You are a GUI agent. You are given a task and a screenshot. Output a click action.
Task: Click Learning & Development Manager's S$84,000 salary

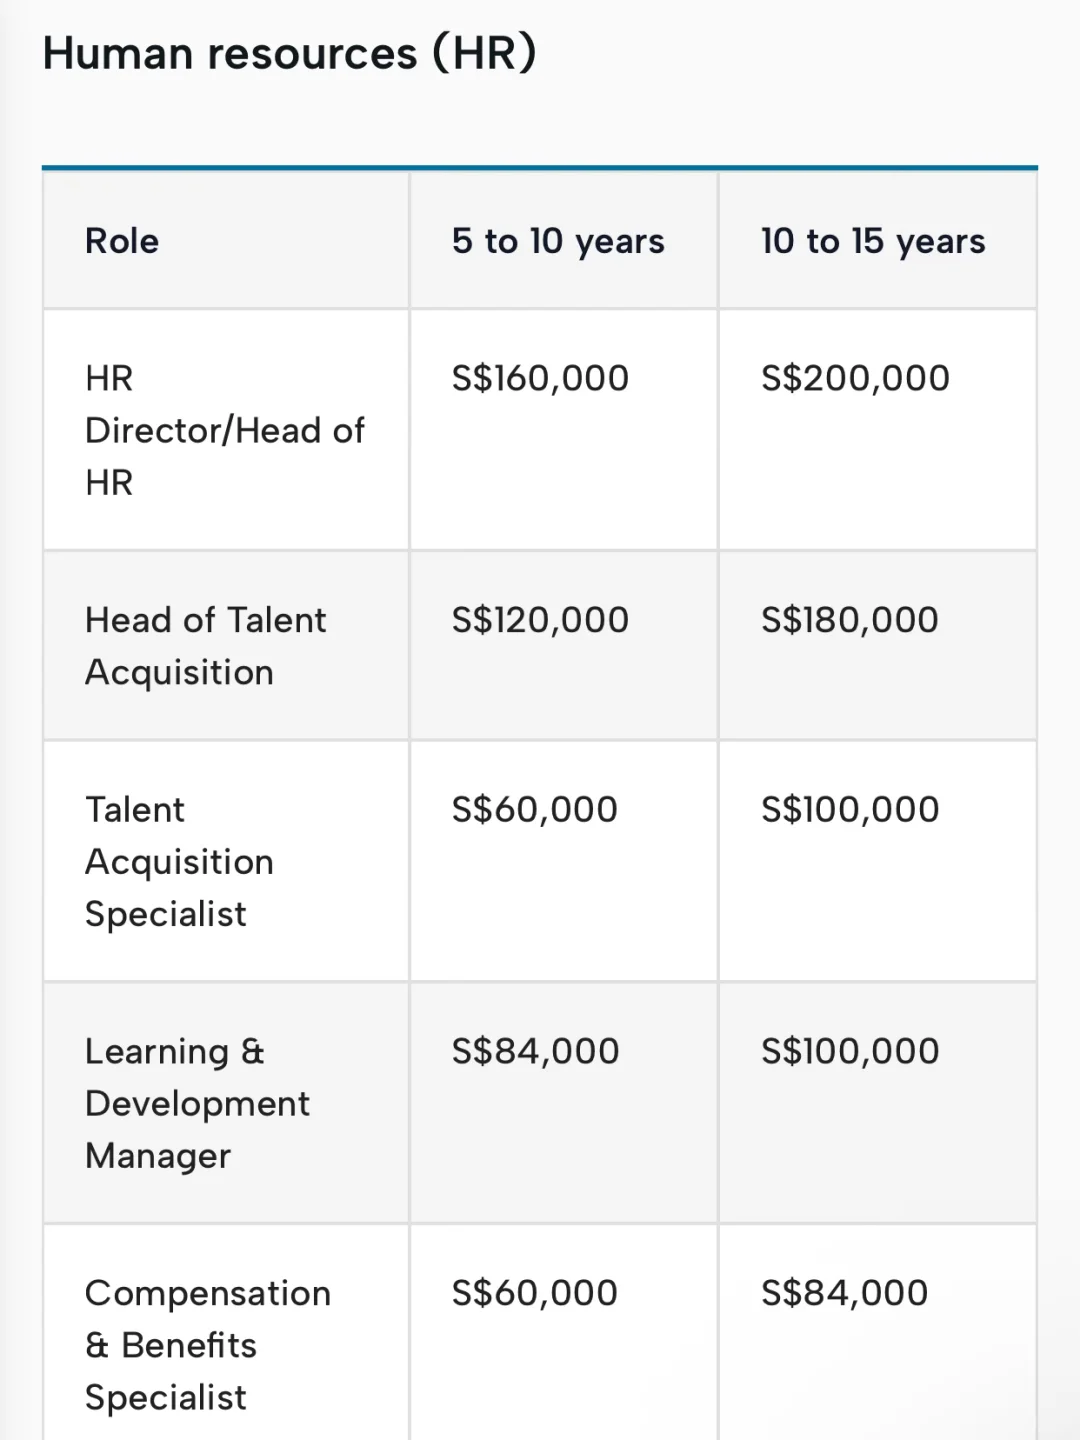pyautogui.click(x=536, y=1051)
